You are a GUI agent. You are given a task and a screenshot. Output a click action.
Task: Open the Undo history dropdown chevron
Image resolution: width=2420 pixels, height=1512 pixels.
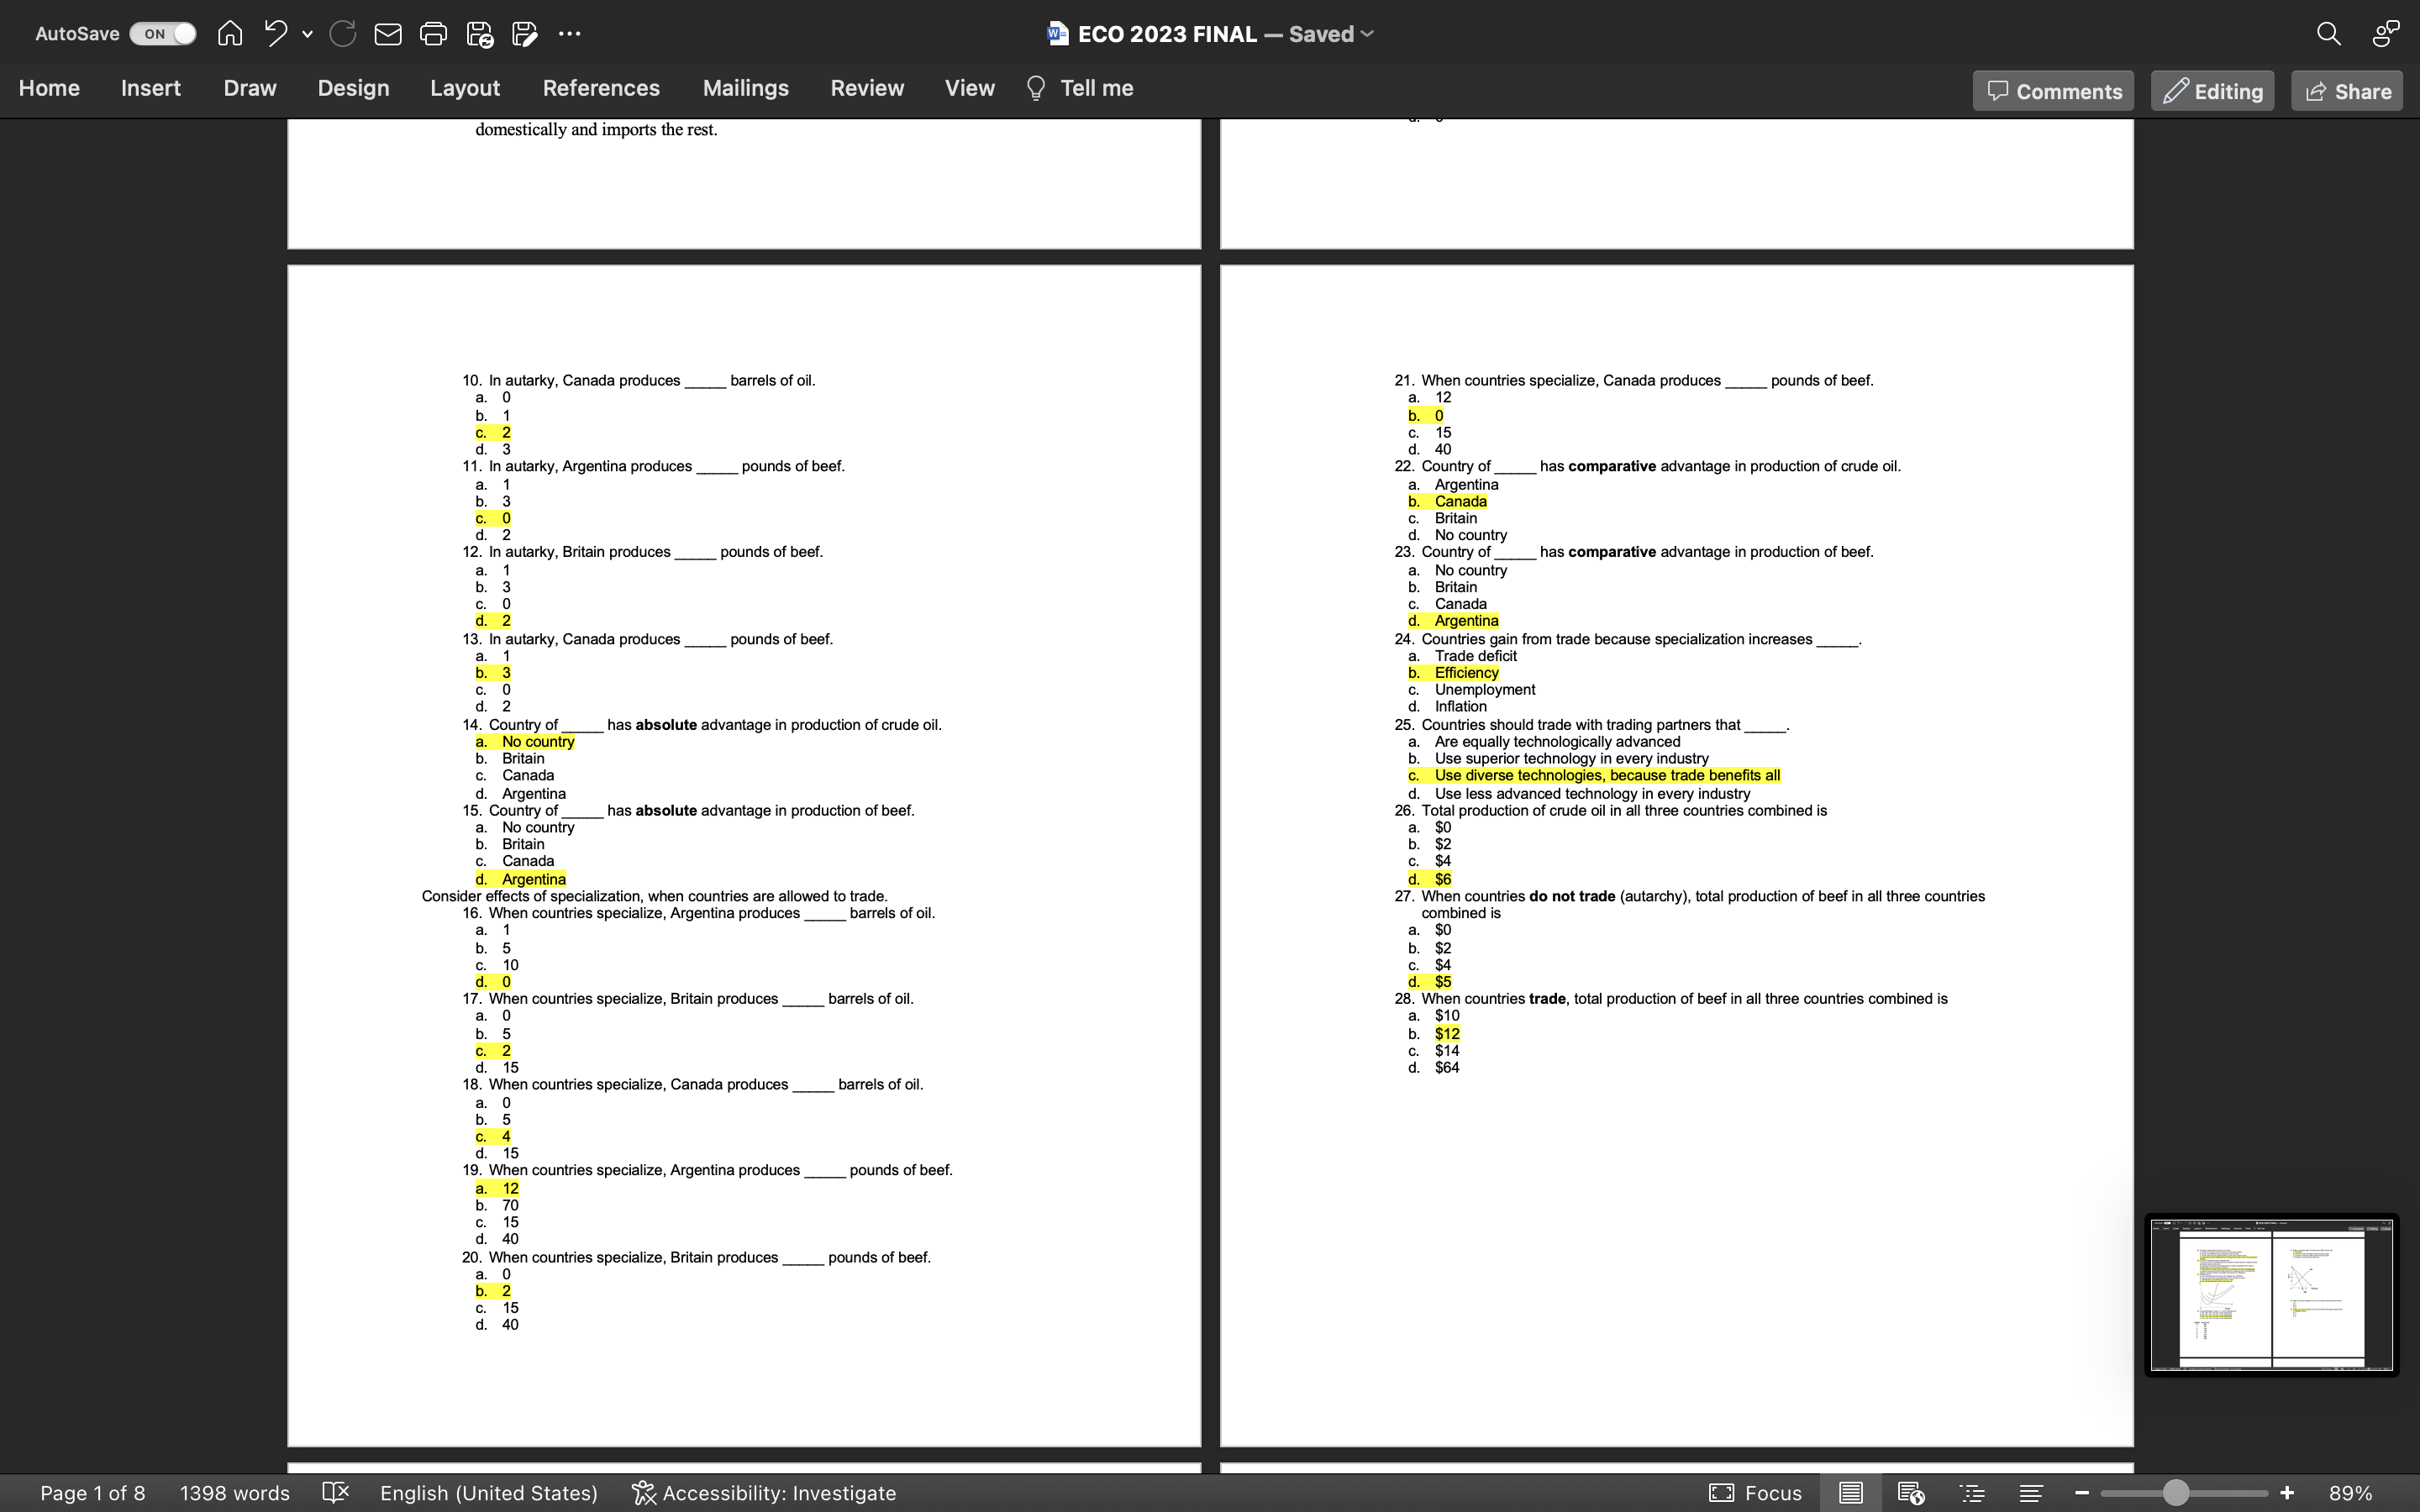point(308,33)
